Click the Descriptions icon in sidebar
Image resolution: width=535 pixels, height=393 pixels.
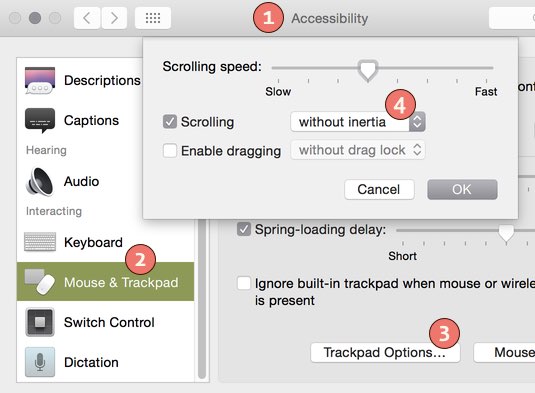pos(40,80)
